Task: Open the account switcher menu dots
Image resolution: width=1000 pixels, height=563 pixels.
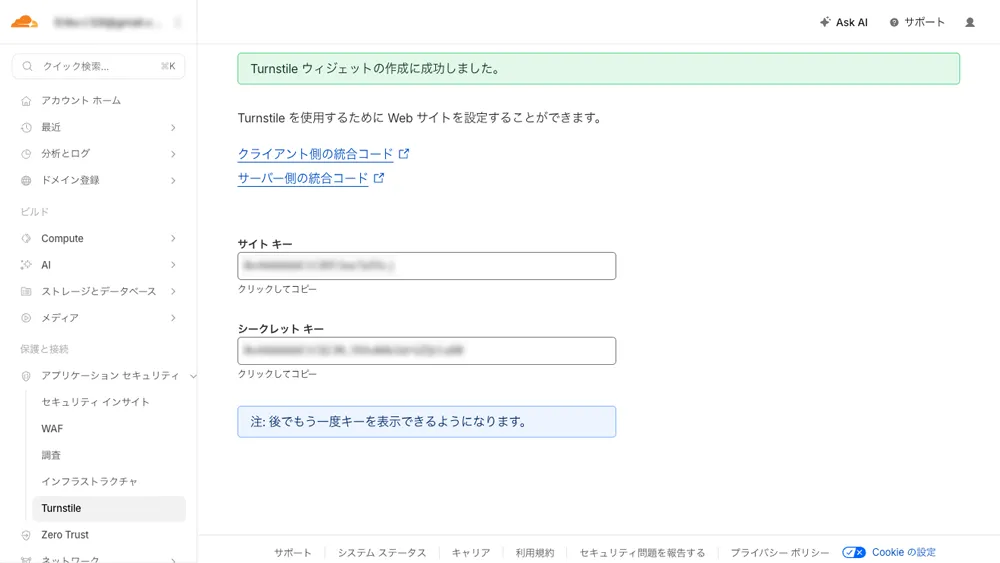Action: tap(177, 22)
